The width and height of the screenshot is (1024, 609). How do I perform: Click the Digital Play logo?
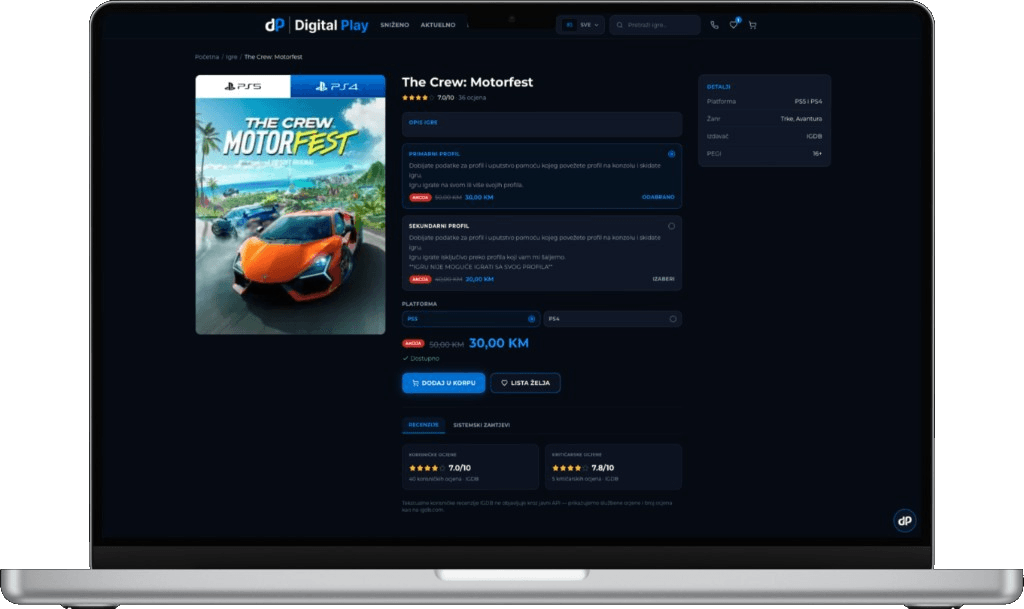coord(316,25)
